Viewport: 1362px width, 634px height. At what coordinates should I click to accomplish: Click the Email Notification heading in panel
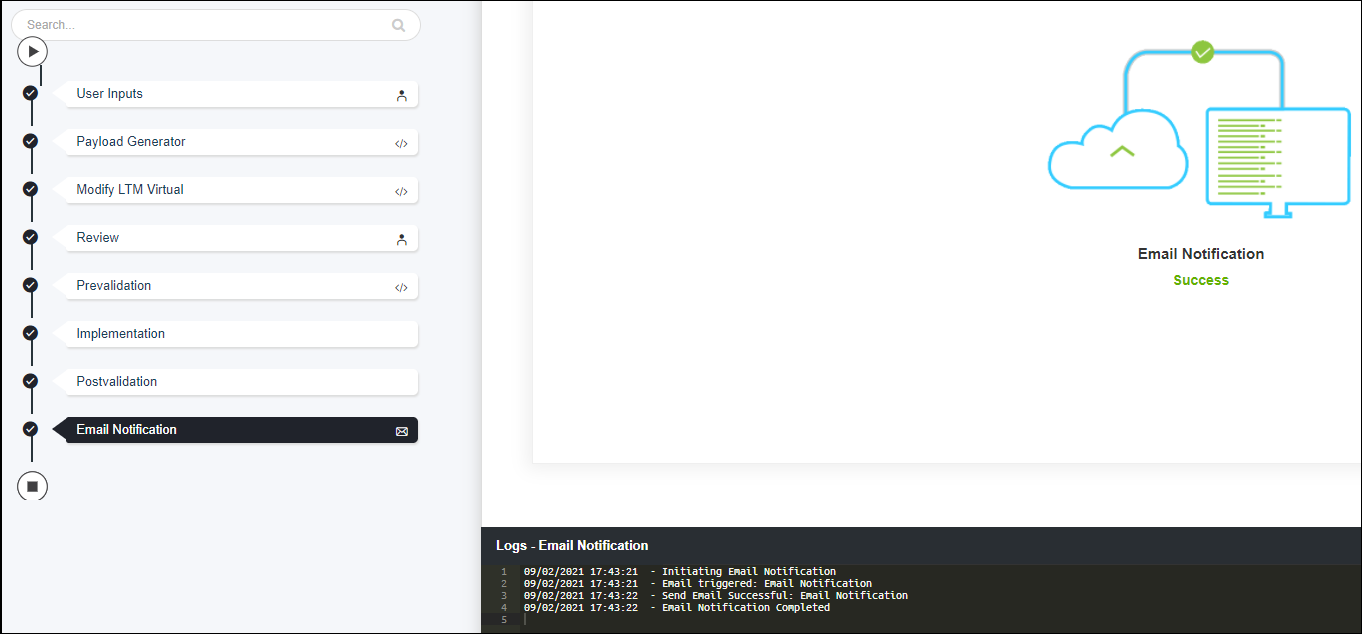click(1201, 254)
